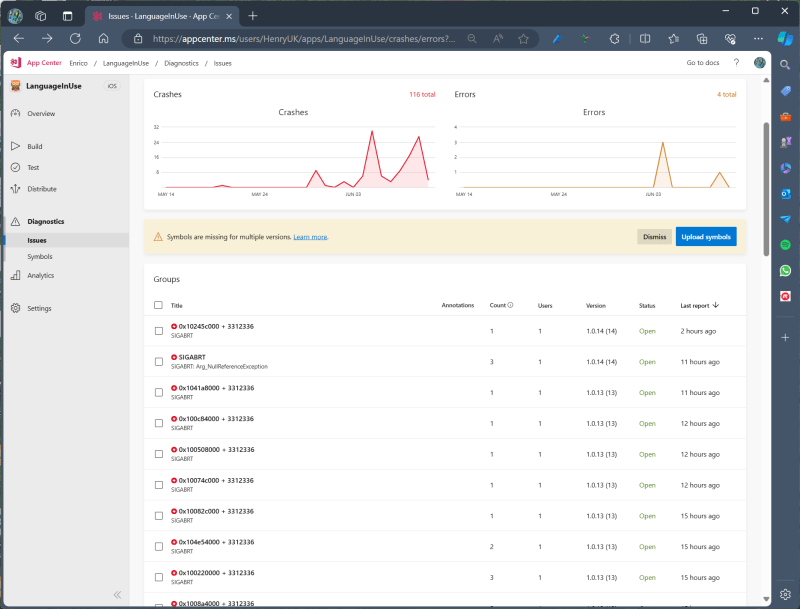Screen dimensions: 800x609
Task: Collapse the sidebar with double chevron
Action: [117, 595]
